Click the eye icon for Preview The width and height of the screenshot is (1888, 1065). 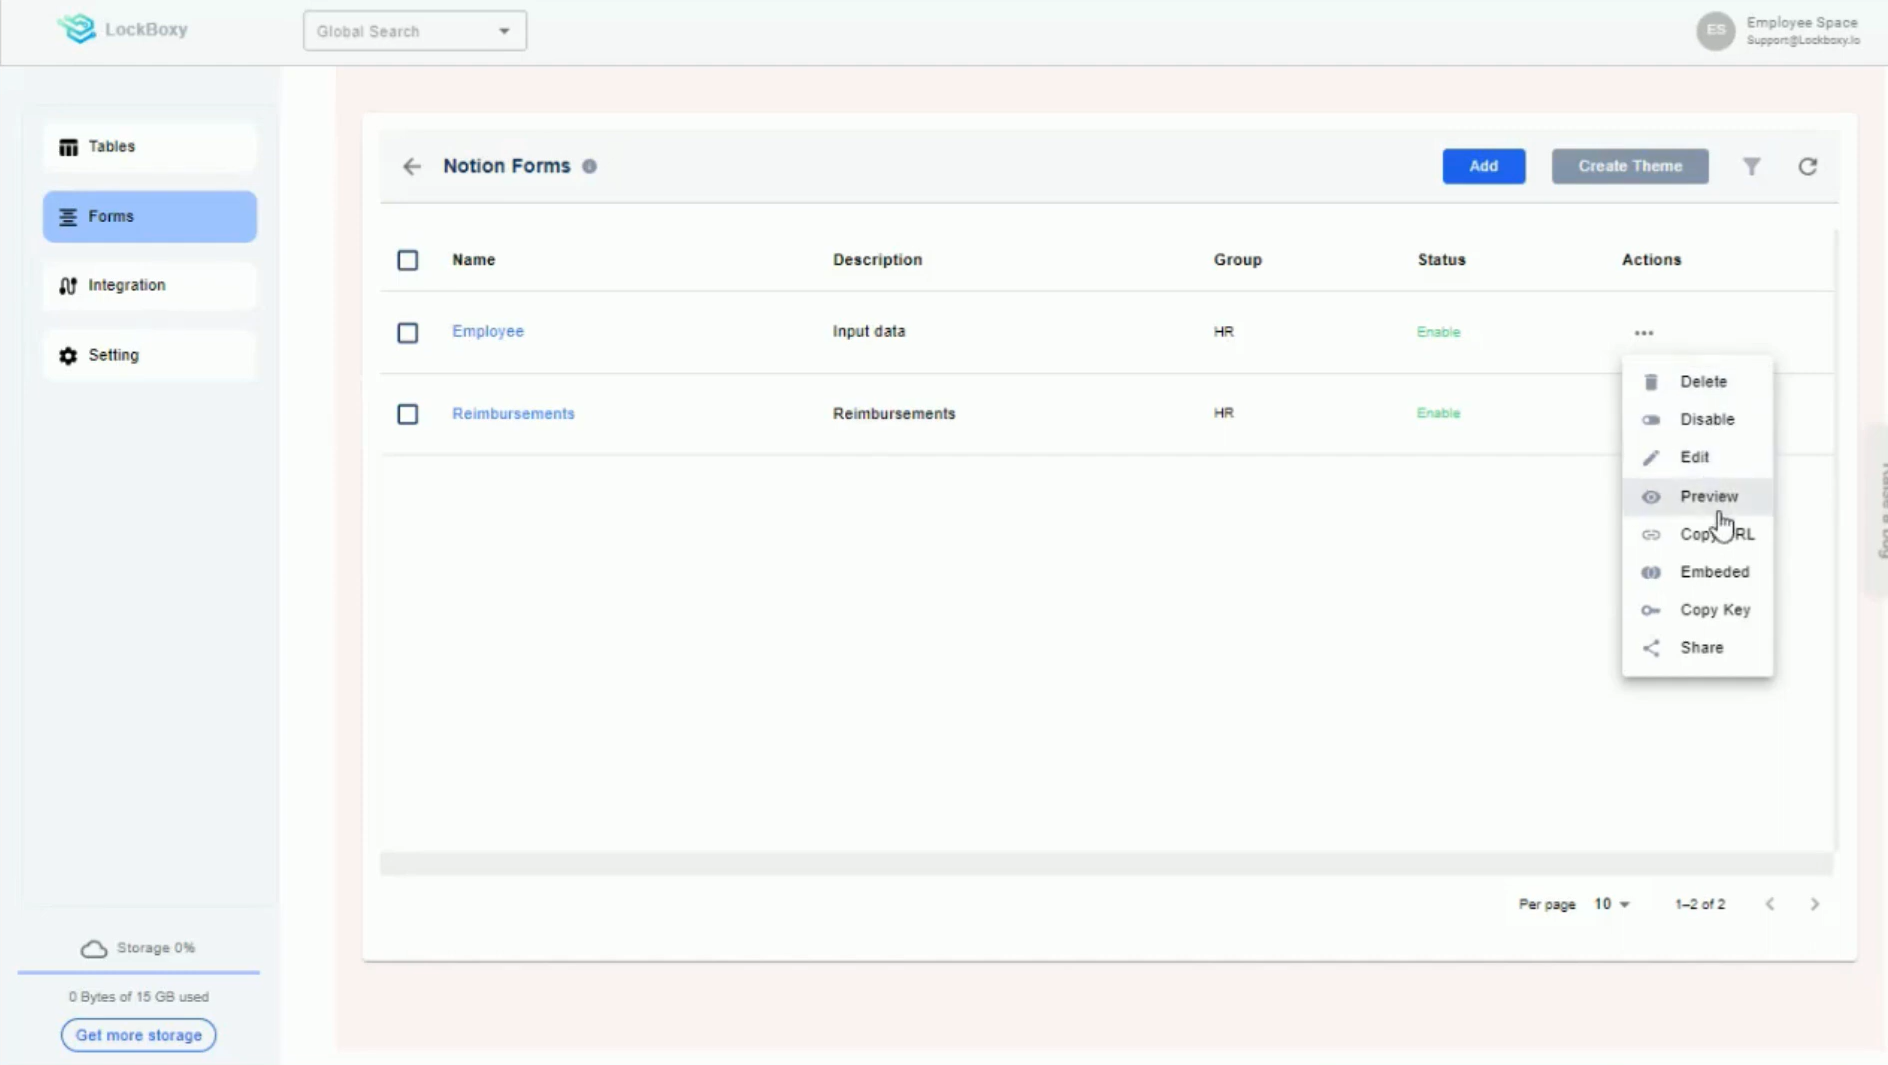[1651, 497]
